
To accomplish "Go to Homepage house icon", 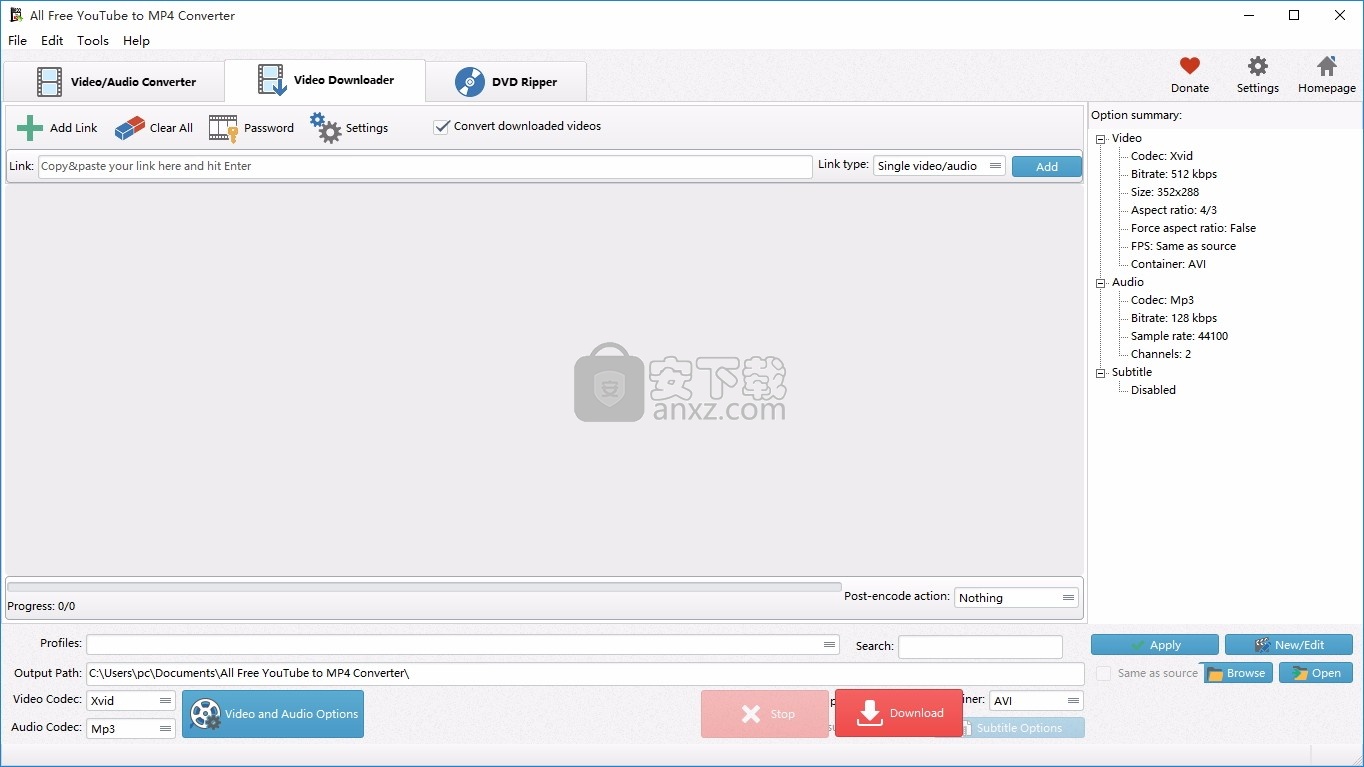I will click(1327, 66).
